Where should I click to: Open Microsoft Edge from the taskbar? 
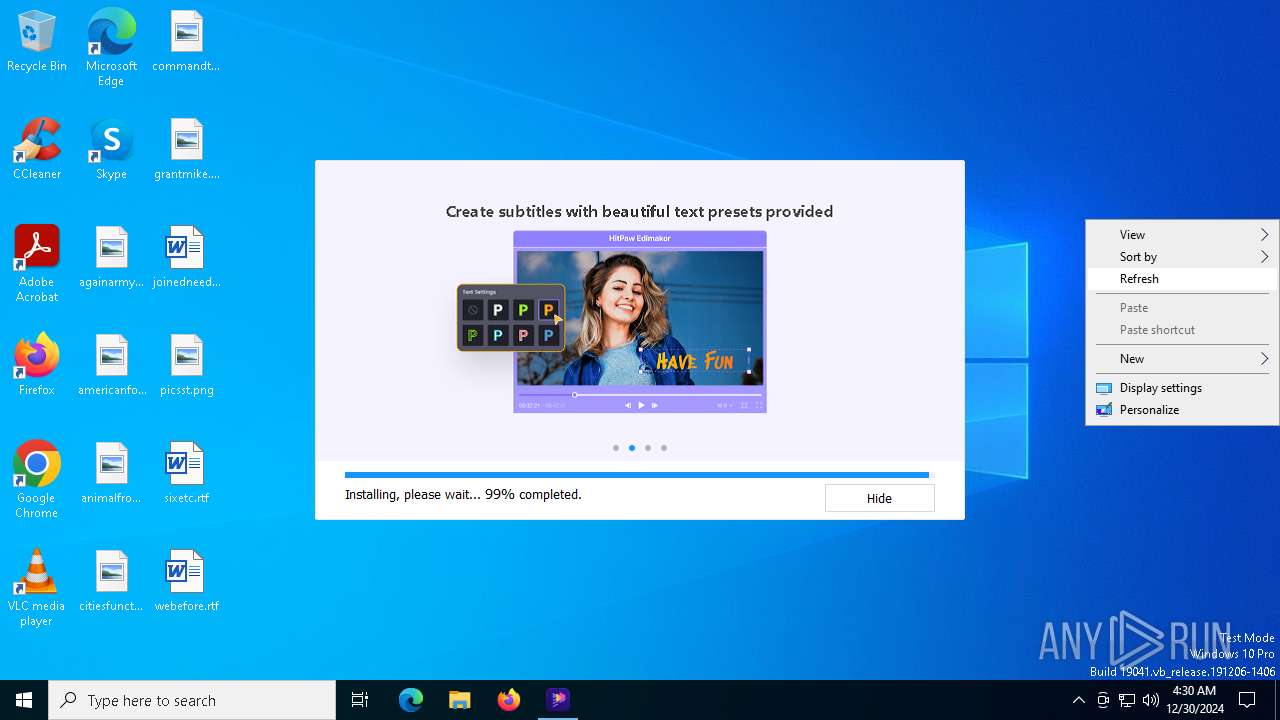click(x=411, y=700)
